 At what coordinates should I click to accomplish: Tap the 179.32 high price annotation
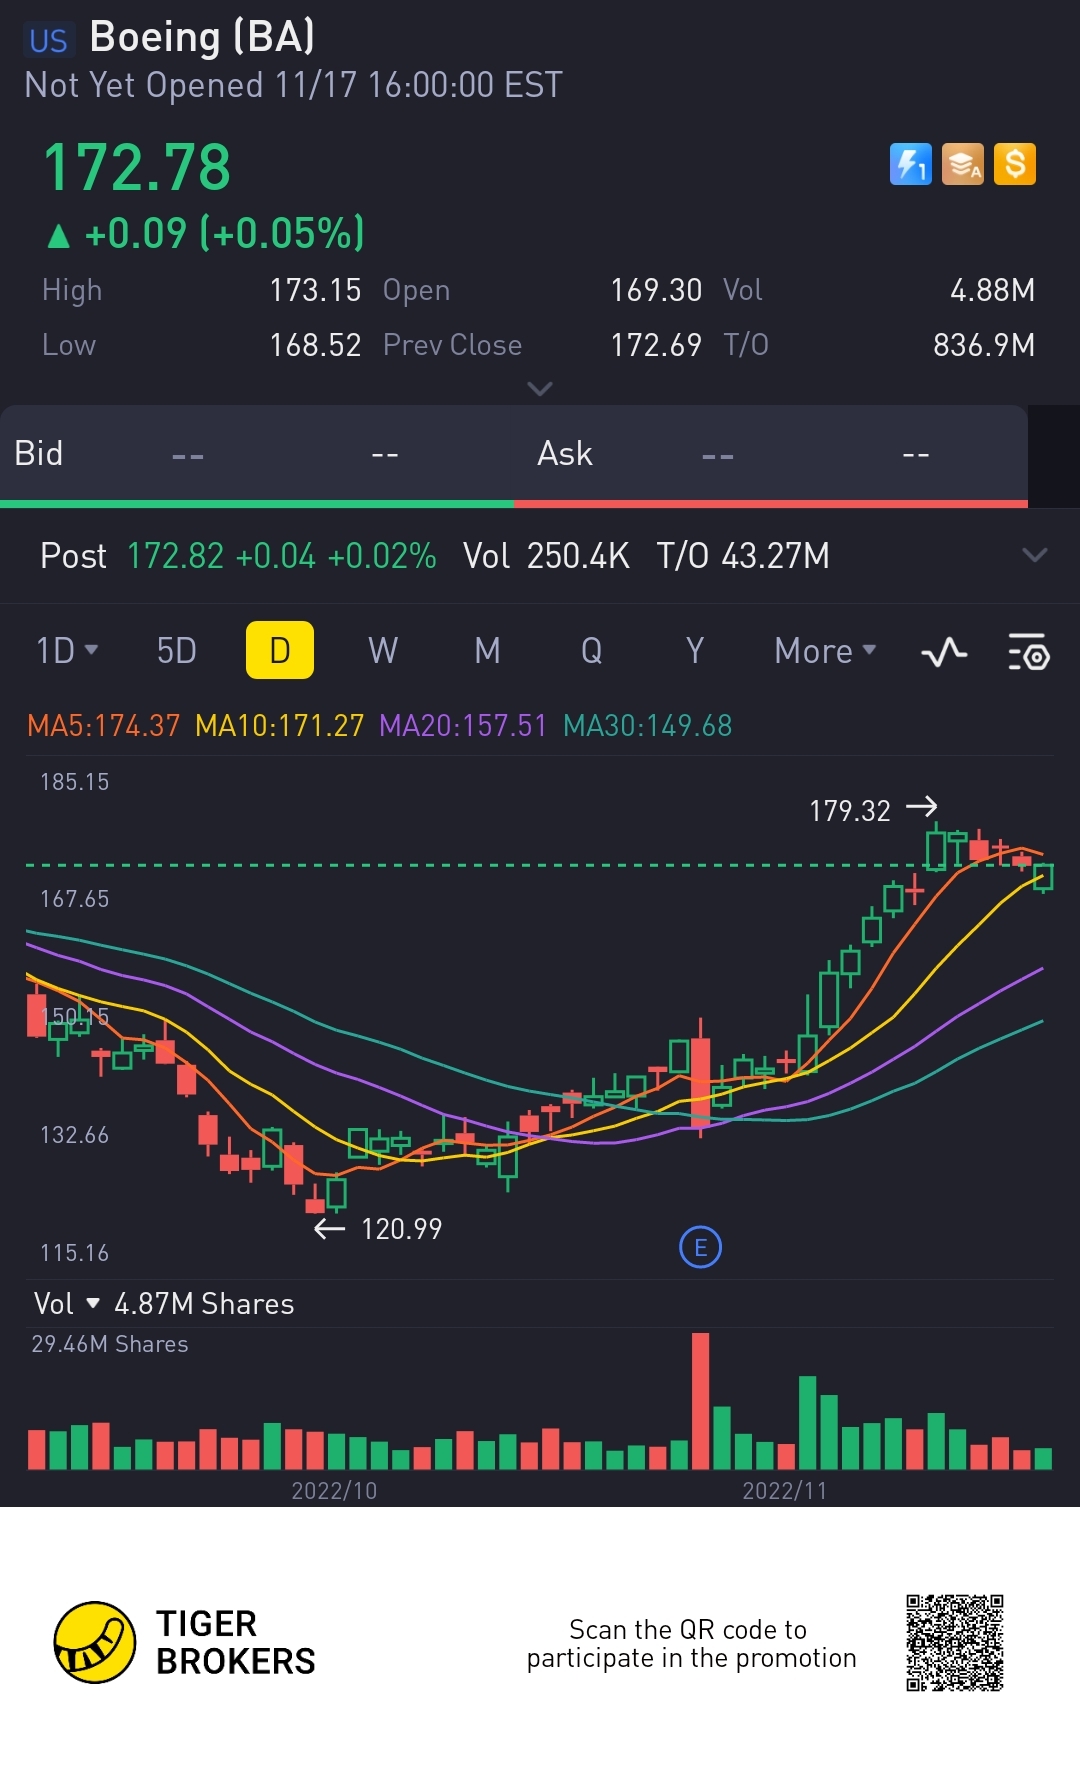tap(850, 810)
